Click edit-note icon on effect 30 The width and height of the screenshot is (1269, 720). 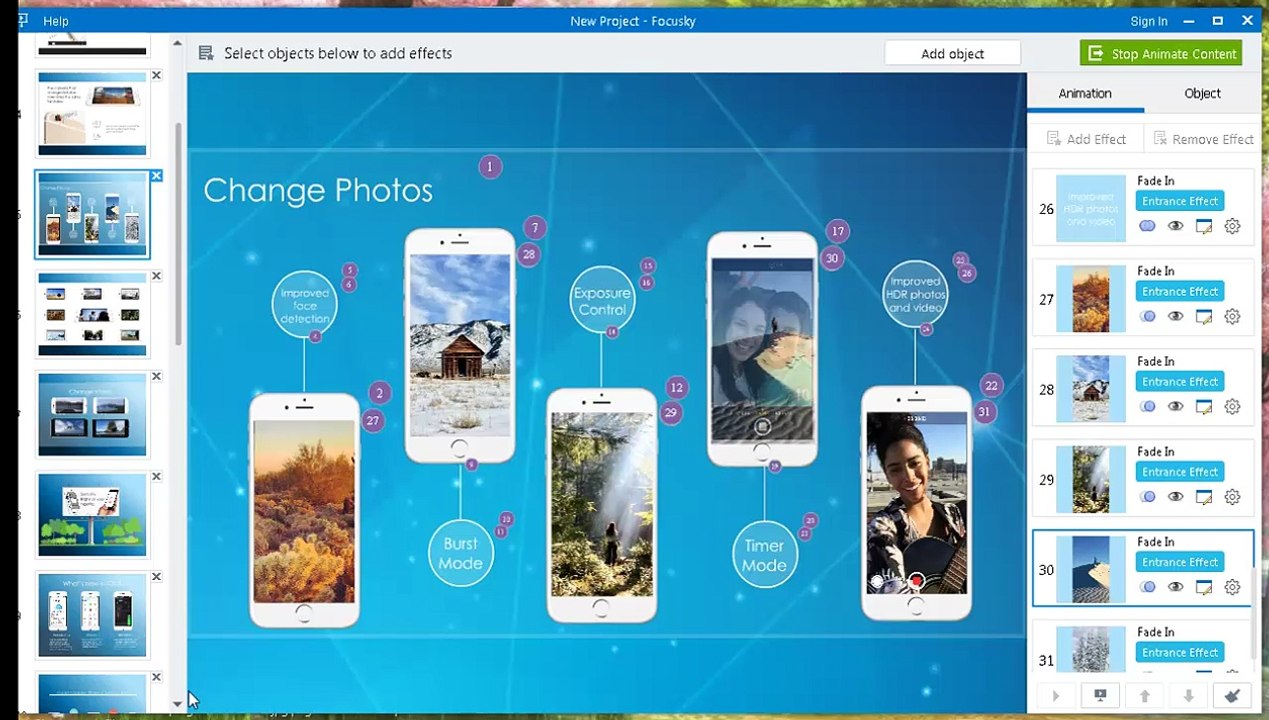(x=1204, y=587)
